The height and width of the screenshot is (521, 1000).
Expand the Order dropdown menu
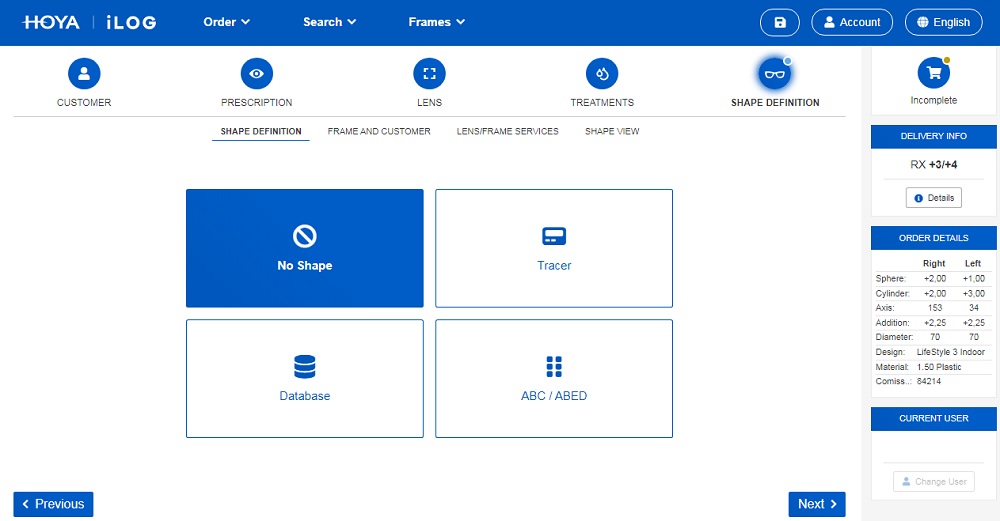click(226, 22)
